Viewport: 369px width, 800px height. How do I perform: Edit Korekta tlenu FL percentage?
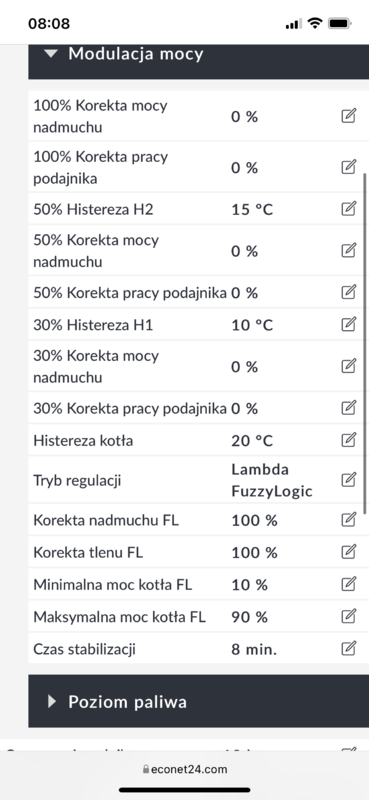(x=348, y=552)
